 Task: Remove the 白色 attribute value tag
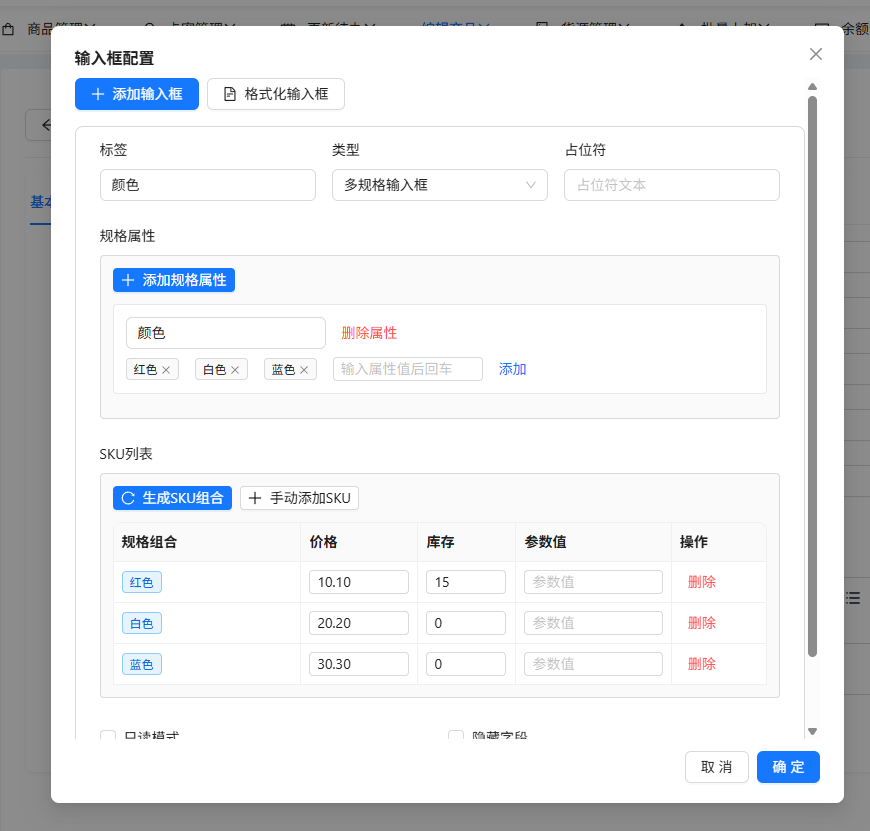pos(235,370)
